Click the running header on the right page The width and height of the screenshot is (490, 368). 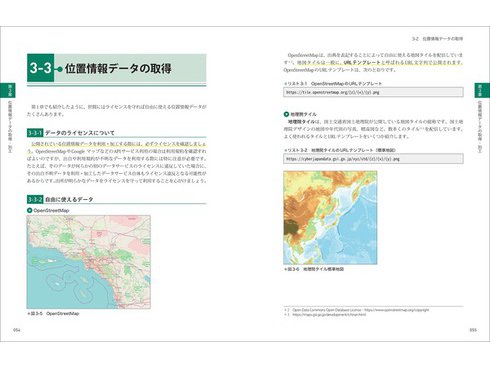(x=437, y=39)
